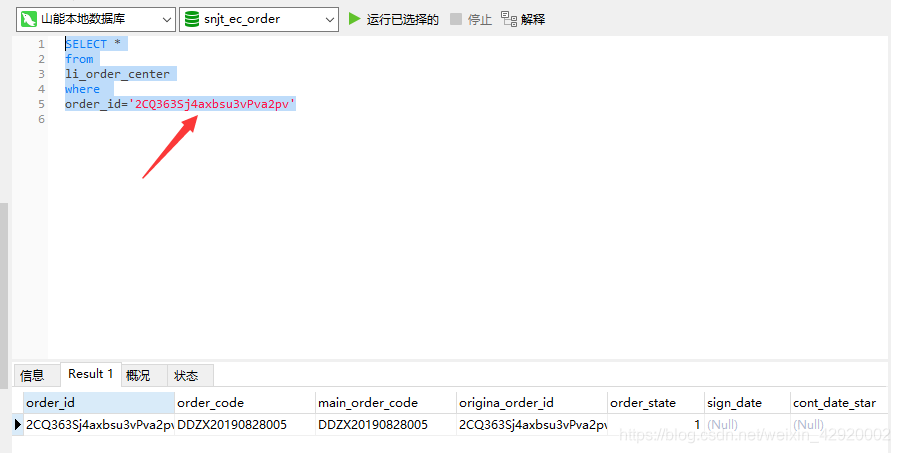Select the order_state cell with value 1
Image resolution: width=900 pixels, height=453 pixels.
[x=656, y=425]
